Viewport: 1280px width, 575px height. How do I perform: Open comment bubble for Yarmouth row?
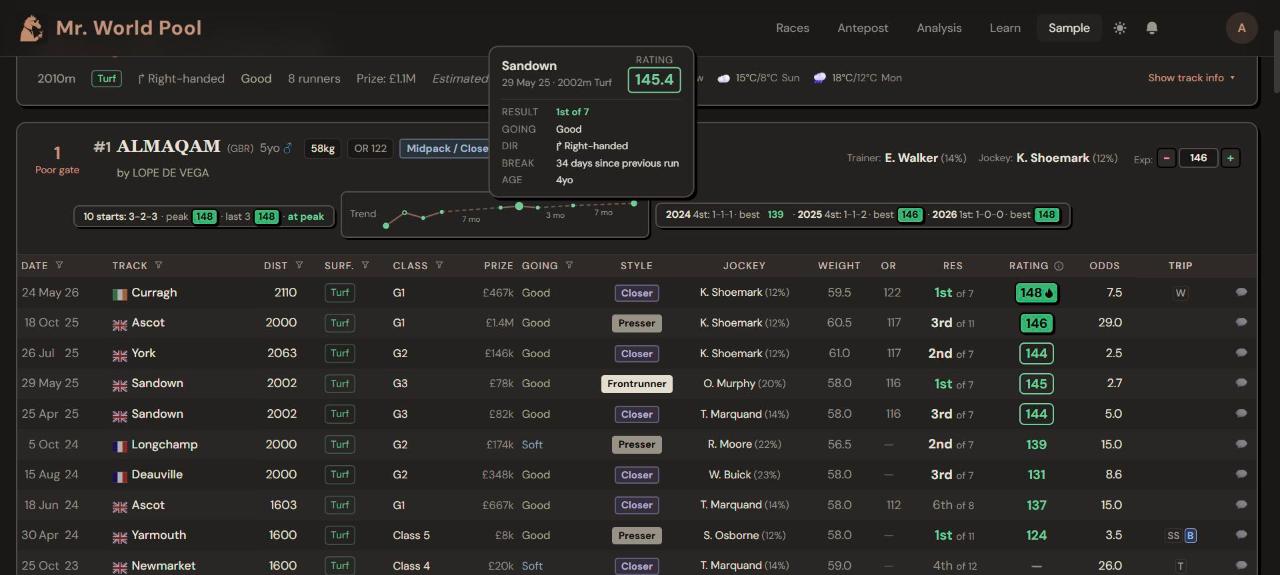pos(1241,535)
